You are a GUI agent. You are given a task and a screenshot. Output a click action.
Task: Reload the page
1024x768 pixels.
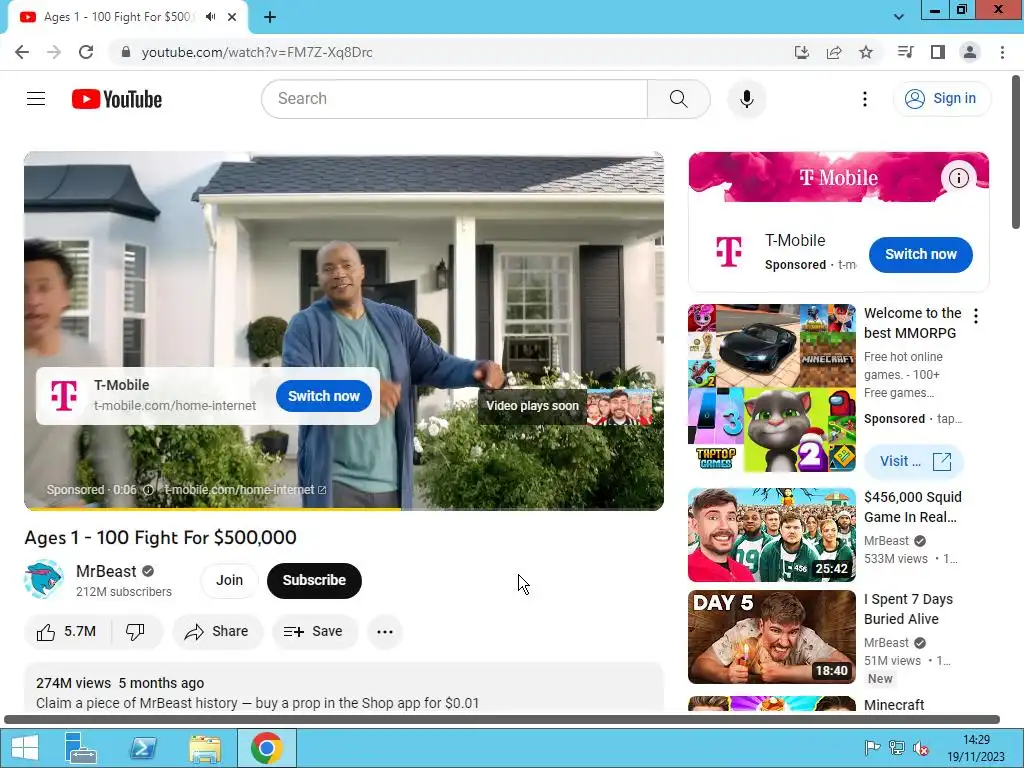pyautogui.click(x=86, y=52)
